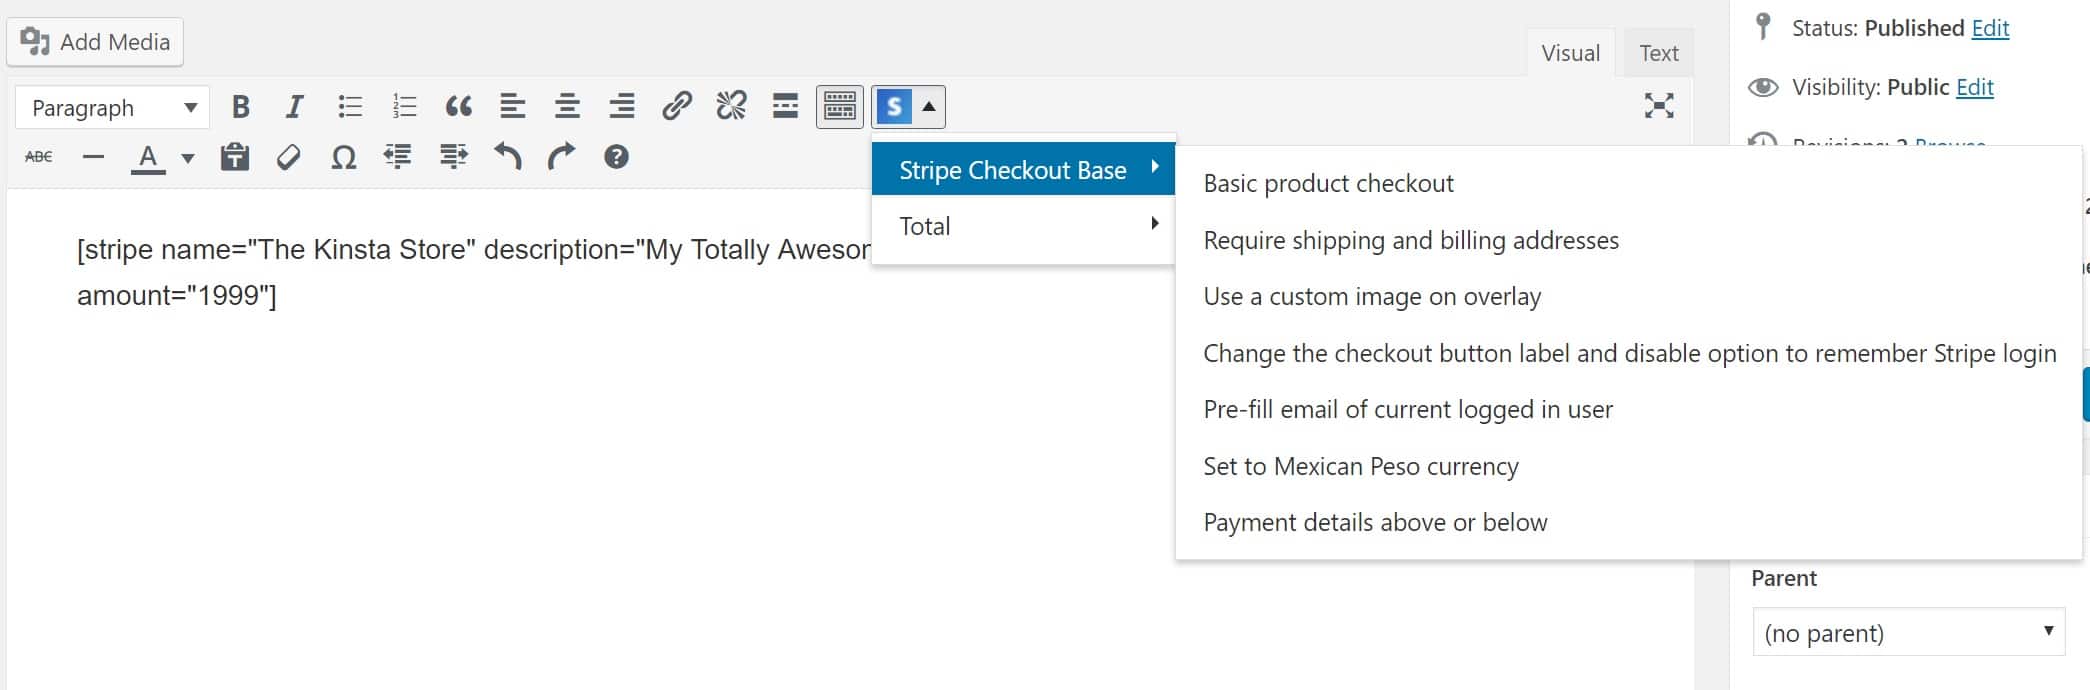
Task: Toggle bold formatting in the editor toolbar
Action: (x=240, y=107)
